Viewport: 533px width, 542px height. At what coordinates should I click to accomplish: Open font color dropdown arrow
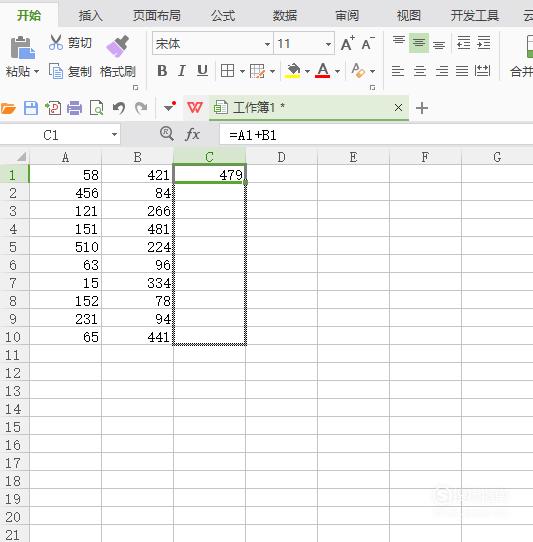click(x=337, y=72)
